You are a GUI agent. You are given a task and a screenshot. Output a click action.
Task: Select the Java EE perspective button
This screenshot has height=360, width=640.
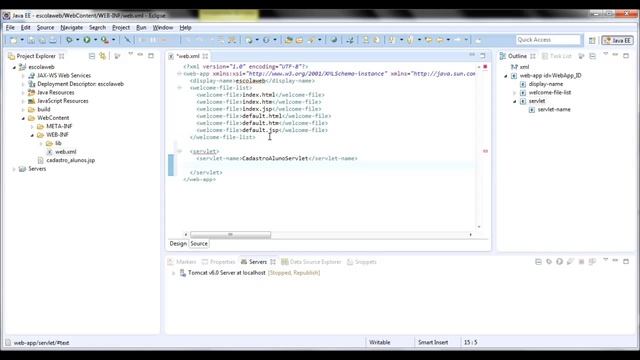(x=618, y=40)
